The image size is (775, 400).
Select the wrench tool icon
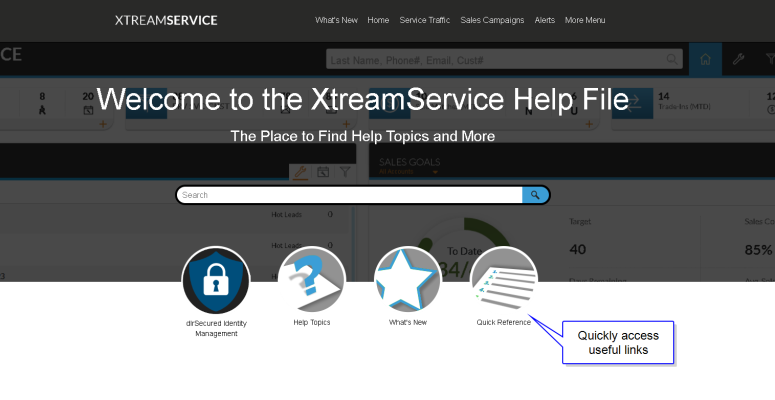(738, 59)
